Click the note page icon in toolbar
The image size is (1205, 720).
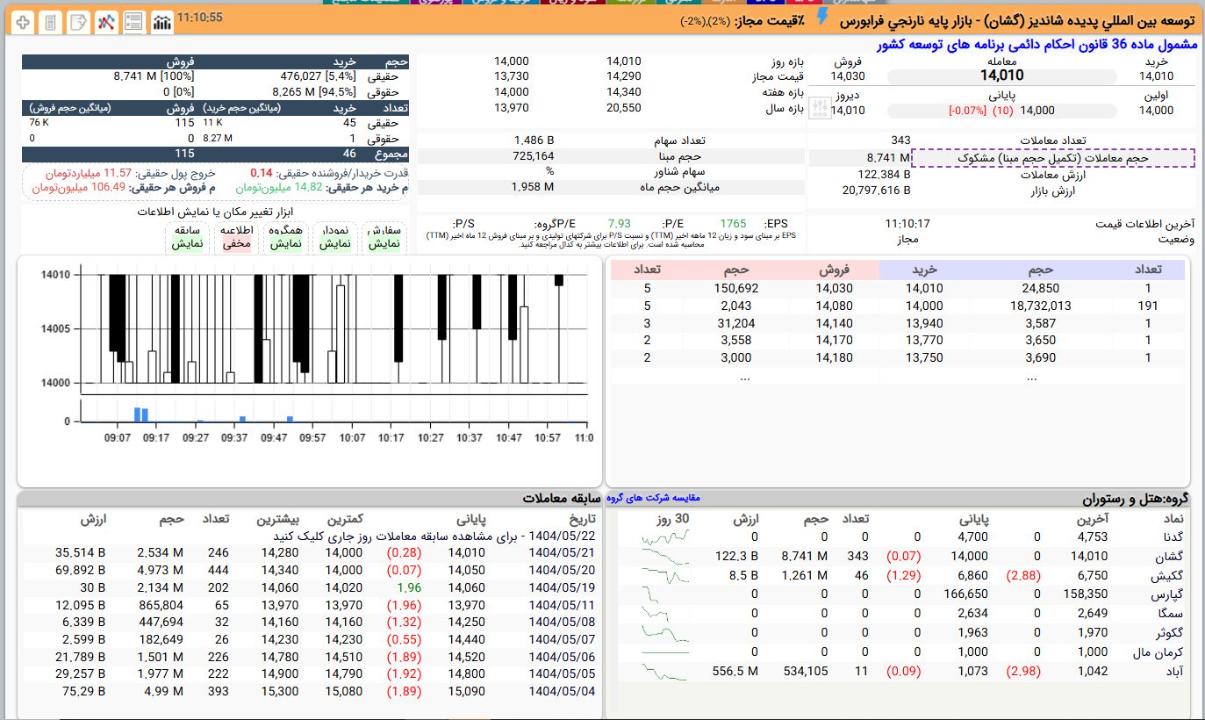78,20
